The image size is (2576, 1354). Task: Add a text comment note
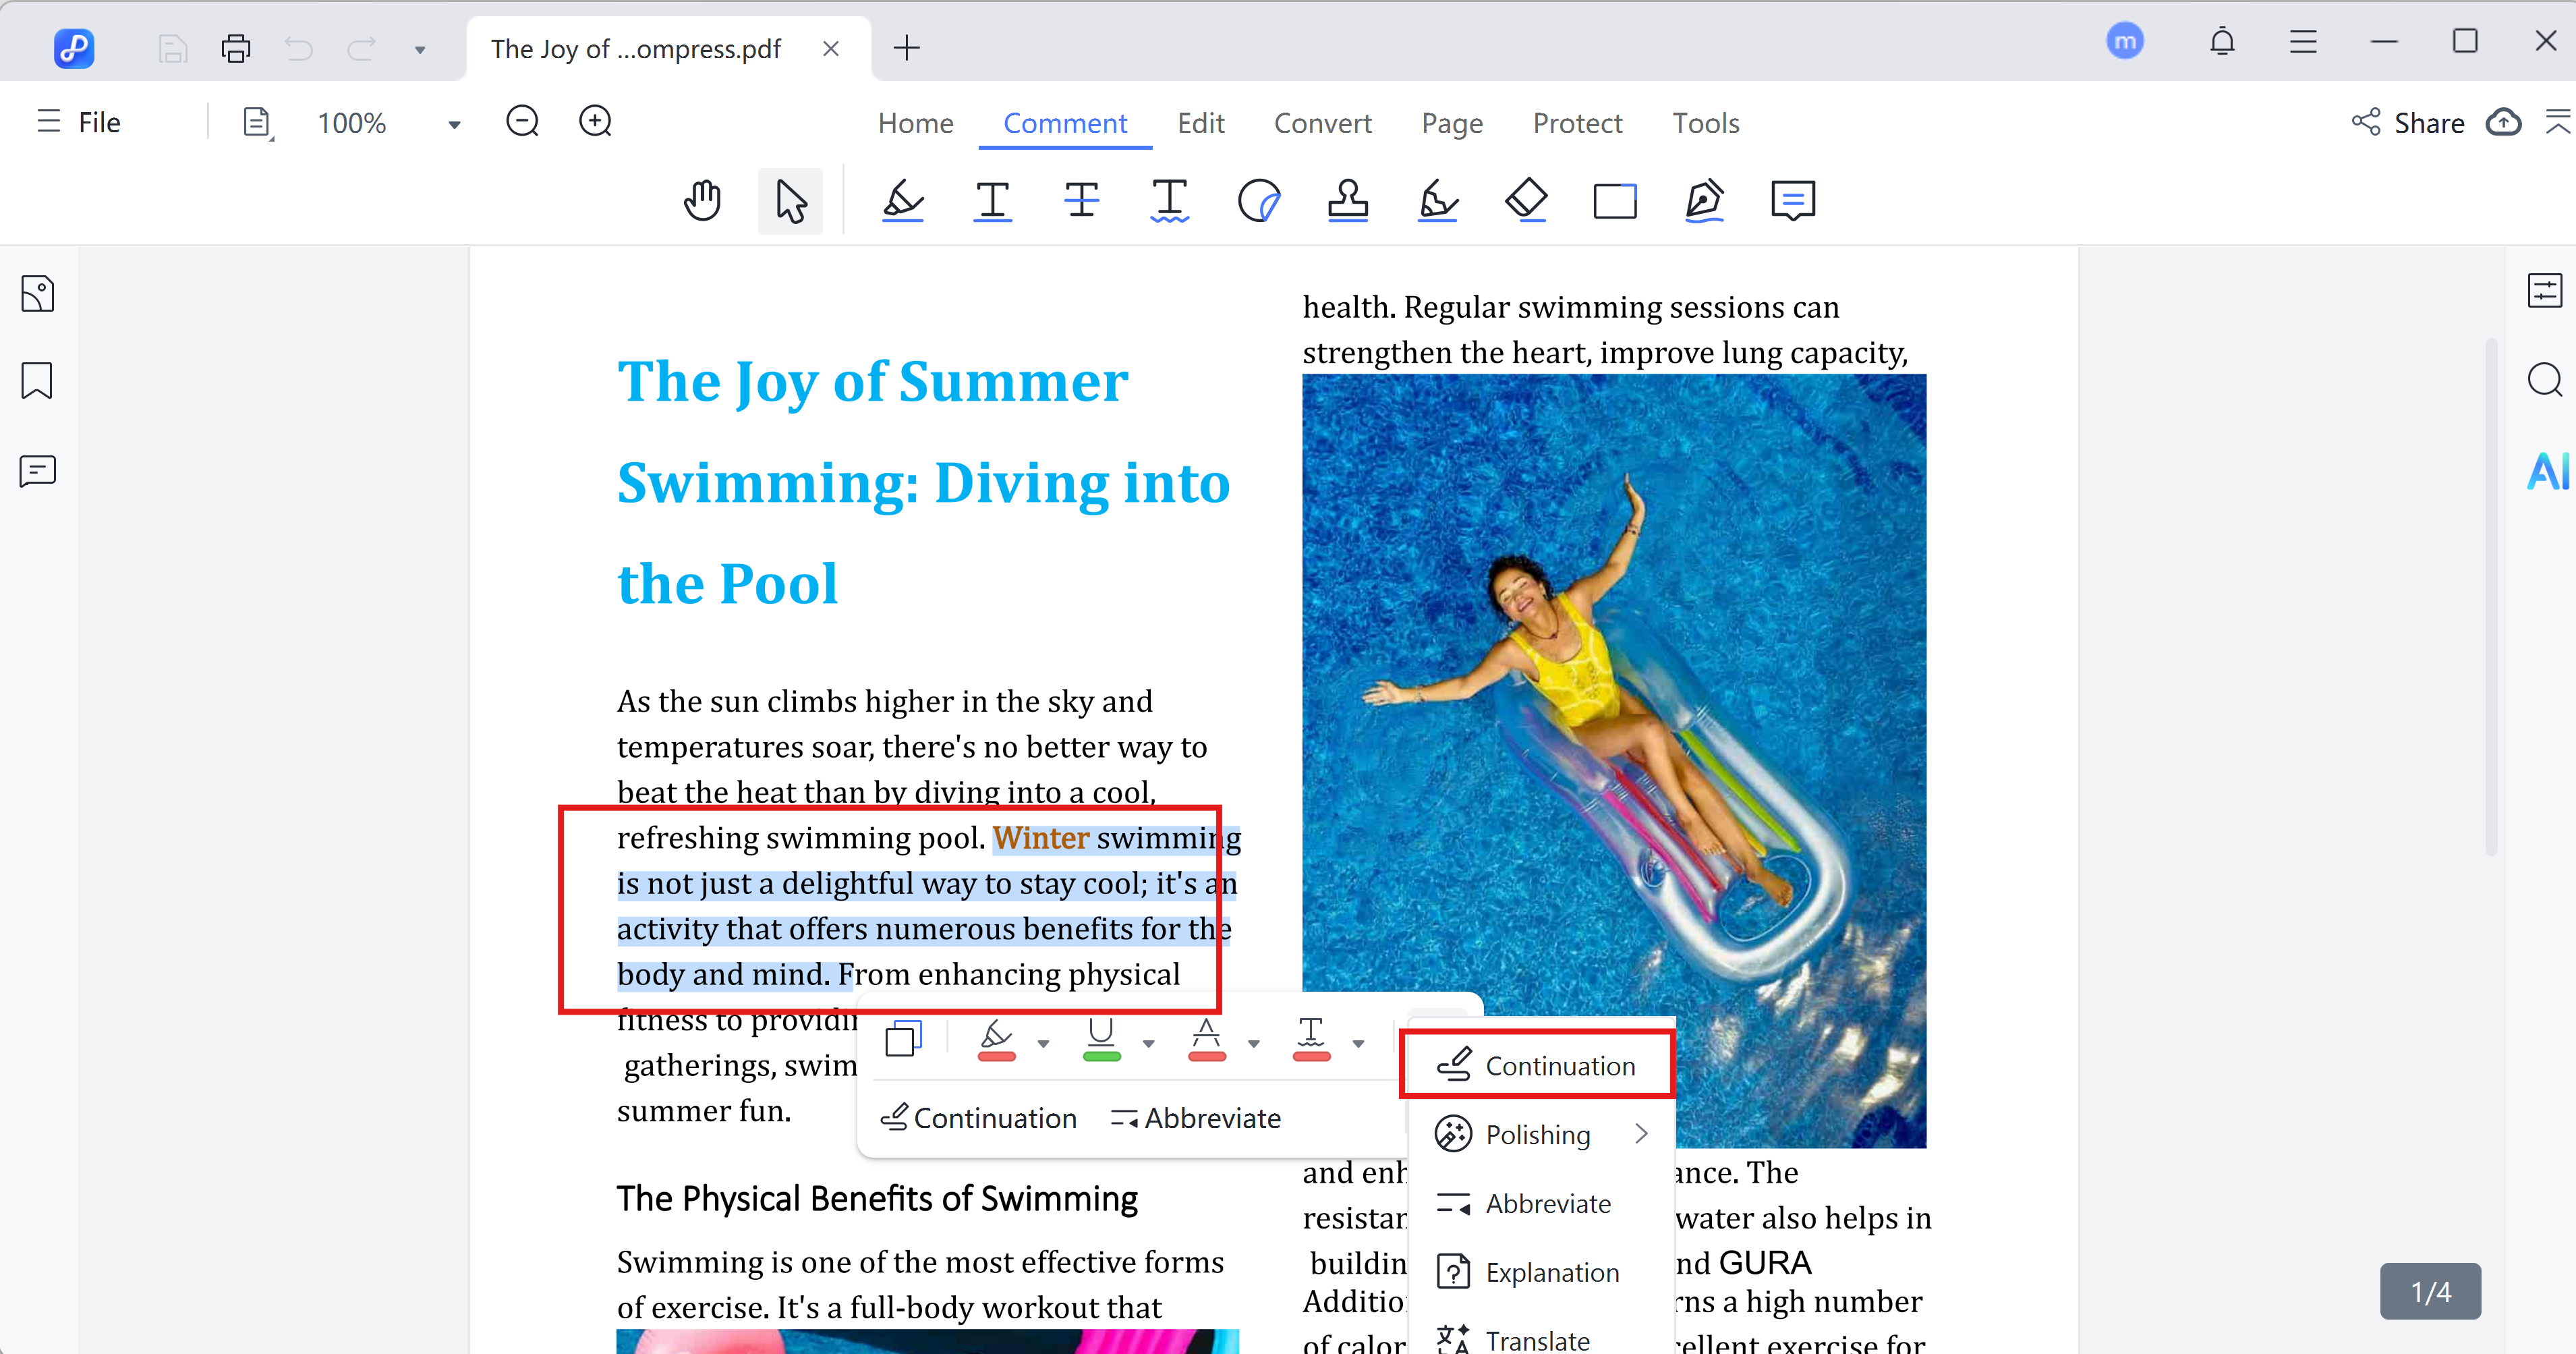click(x=1792, y=201)
